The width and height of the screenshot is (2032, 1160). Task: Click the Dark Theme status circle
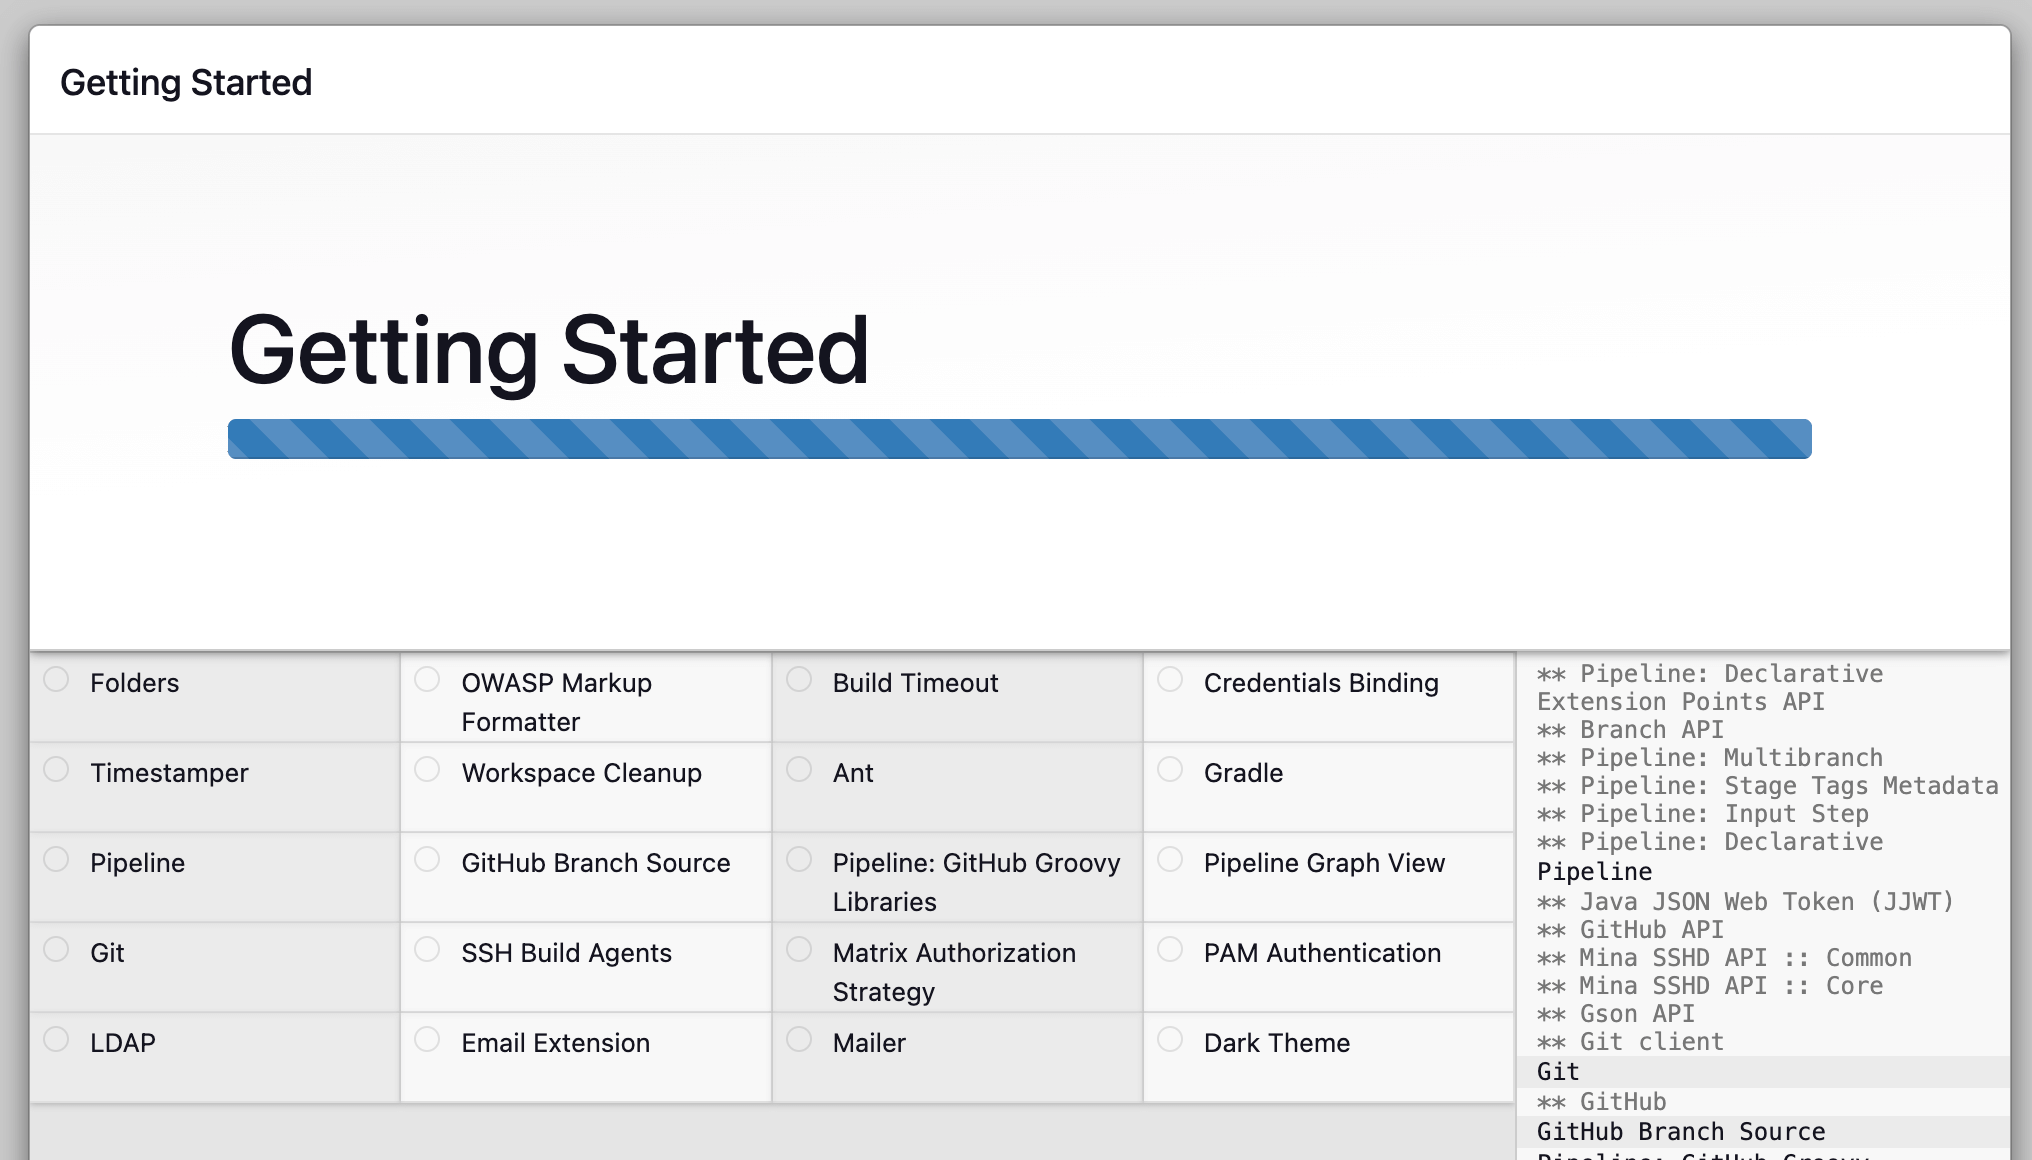coord(1170,1040)
